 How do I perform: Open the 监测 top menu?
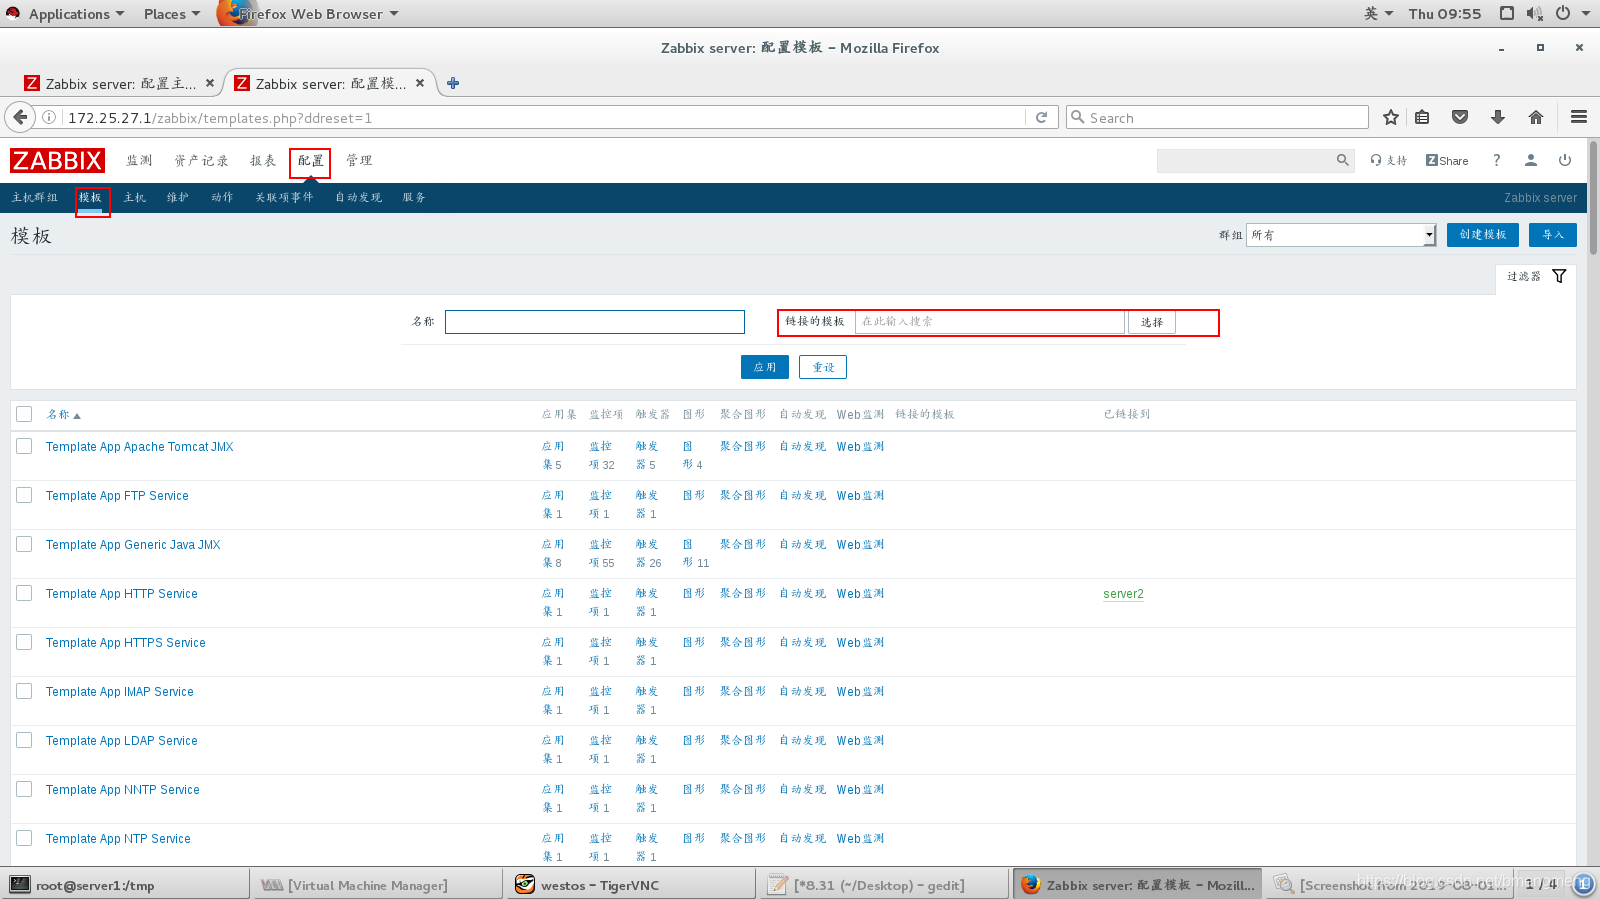pos(139,160)
